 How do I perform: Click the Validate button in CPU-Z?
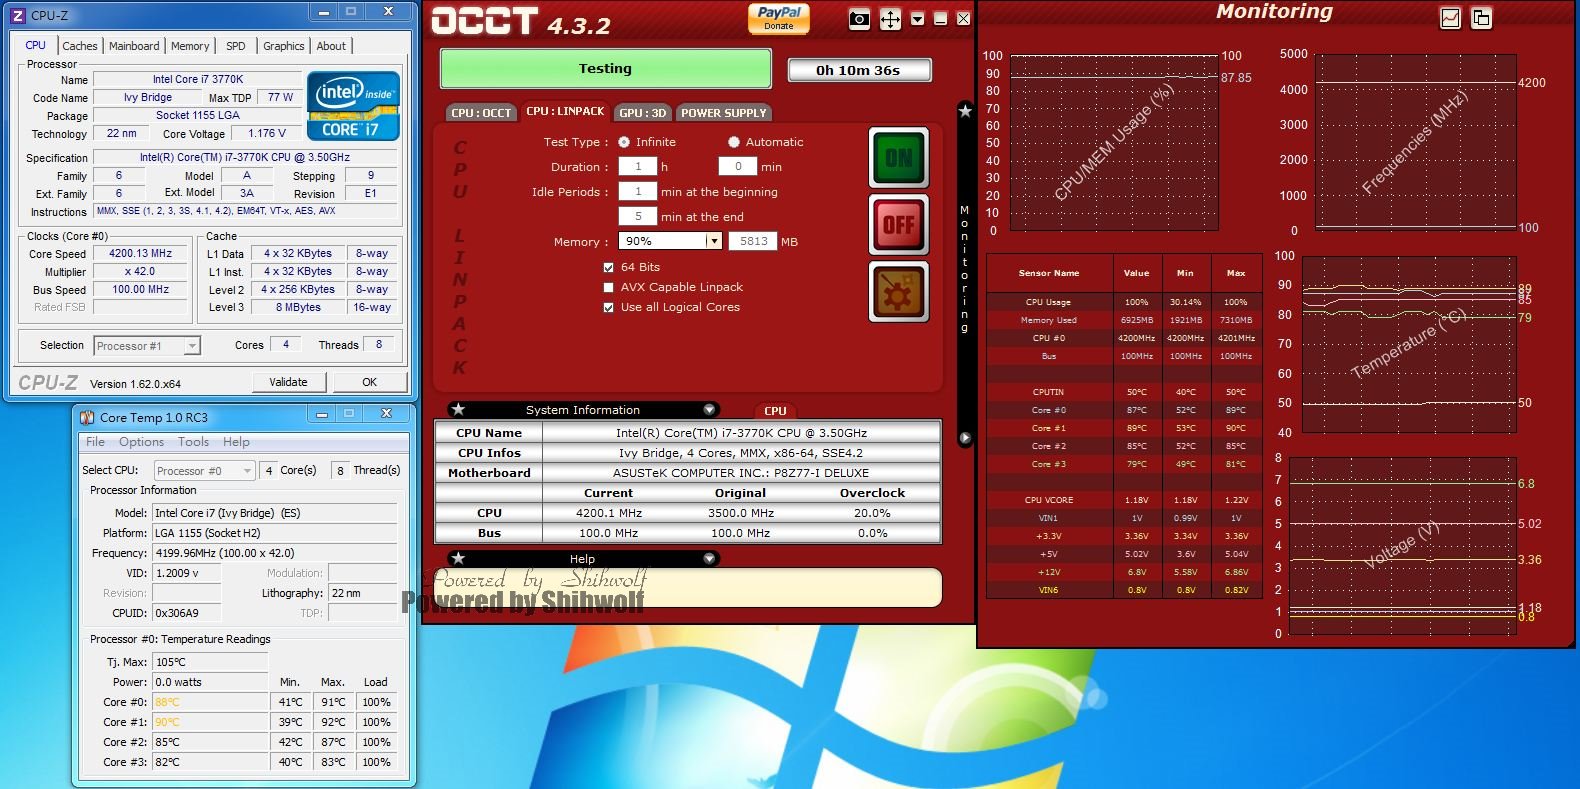288,382
